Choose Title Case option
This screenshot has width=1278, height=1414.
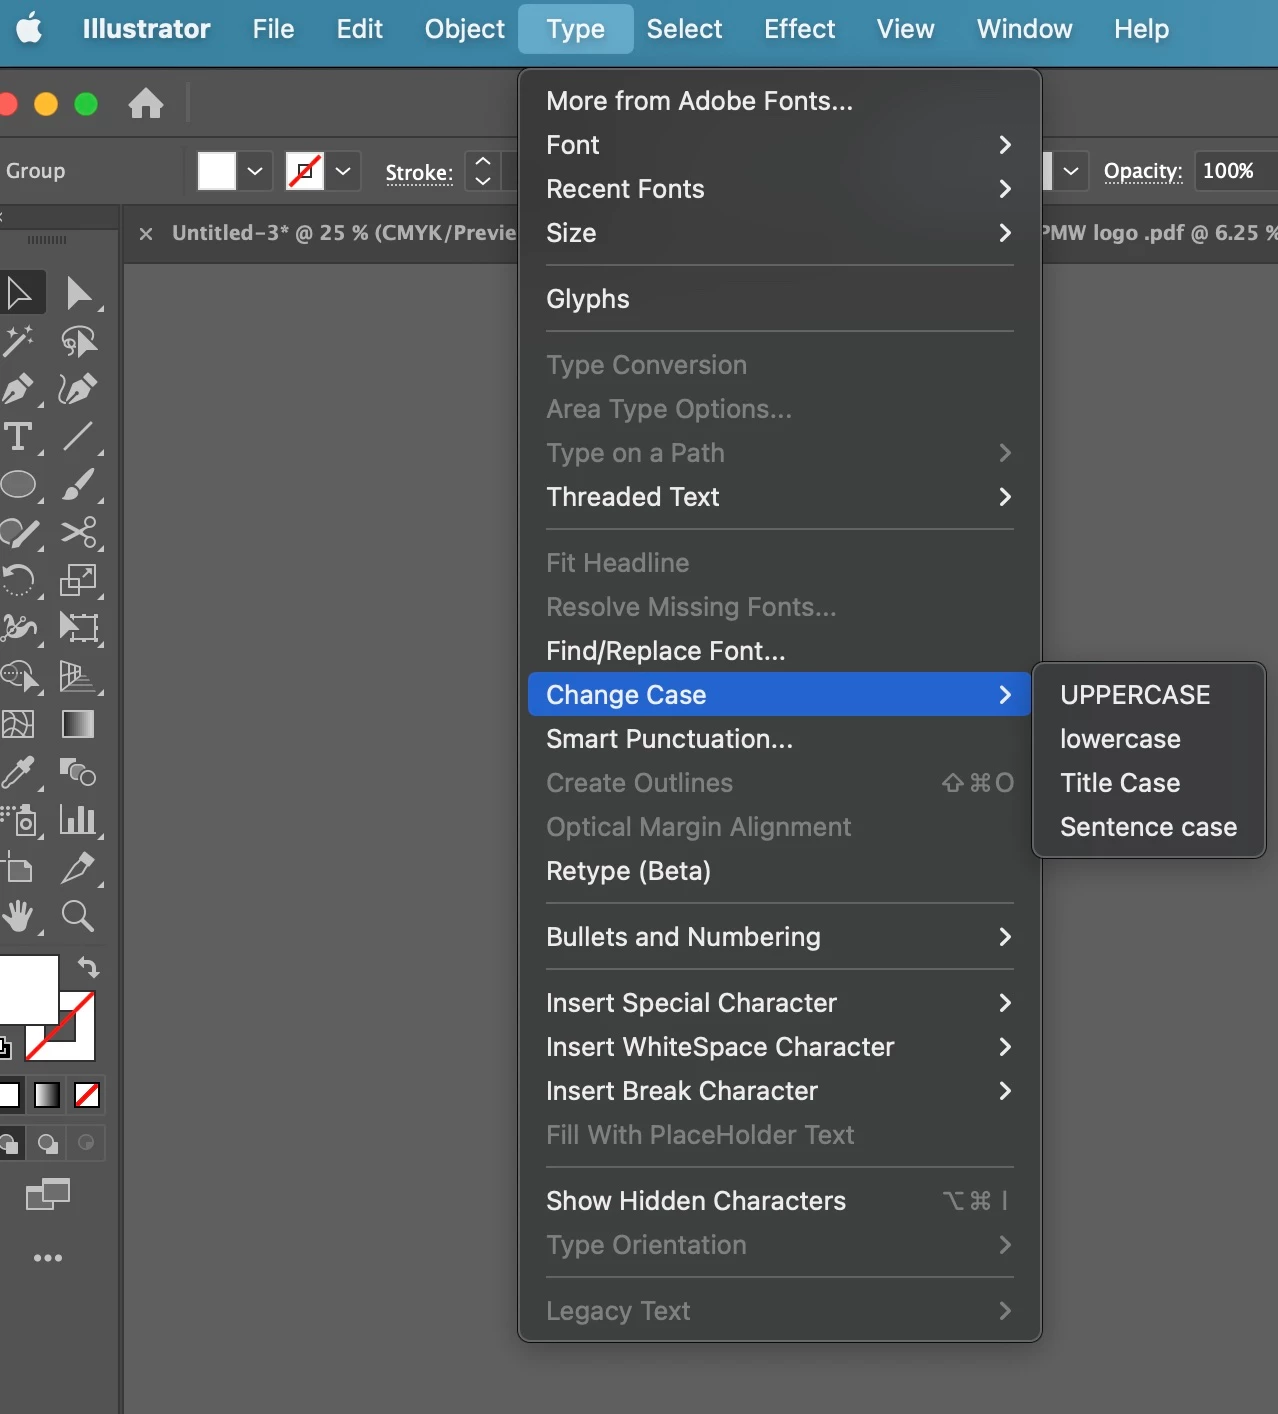coord(1149,783)
